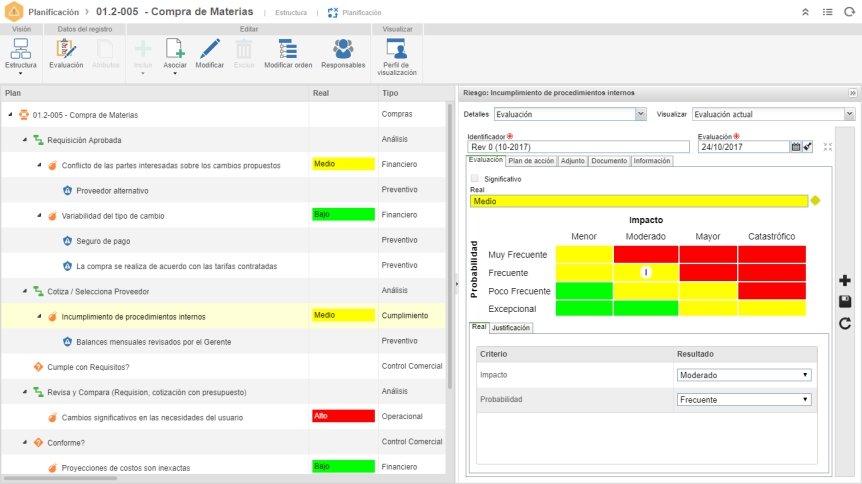Open the Detalles Evaluación dropdown
This screenshot has height=484, width=862.
pyautogui.click(x=570, y=114)
